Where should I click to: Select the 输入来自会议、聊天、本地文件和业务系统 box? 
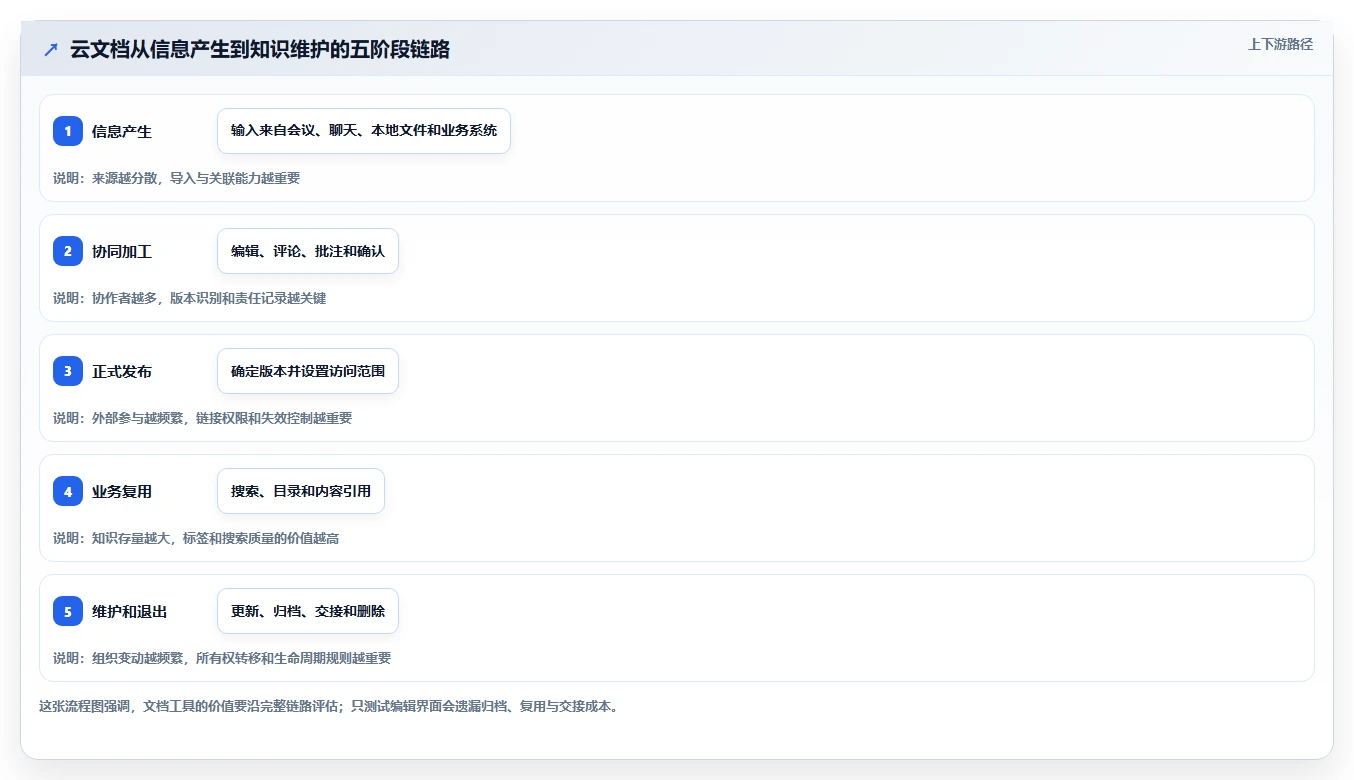[x=364, y=131]
